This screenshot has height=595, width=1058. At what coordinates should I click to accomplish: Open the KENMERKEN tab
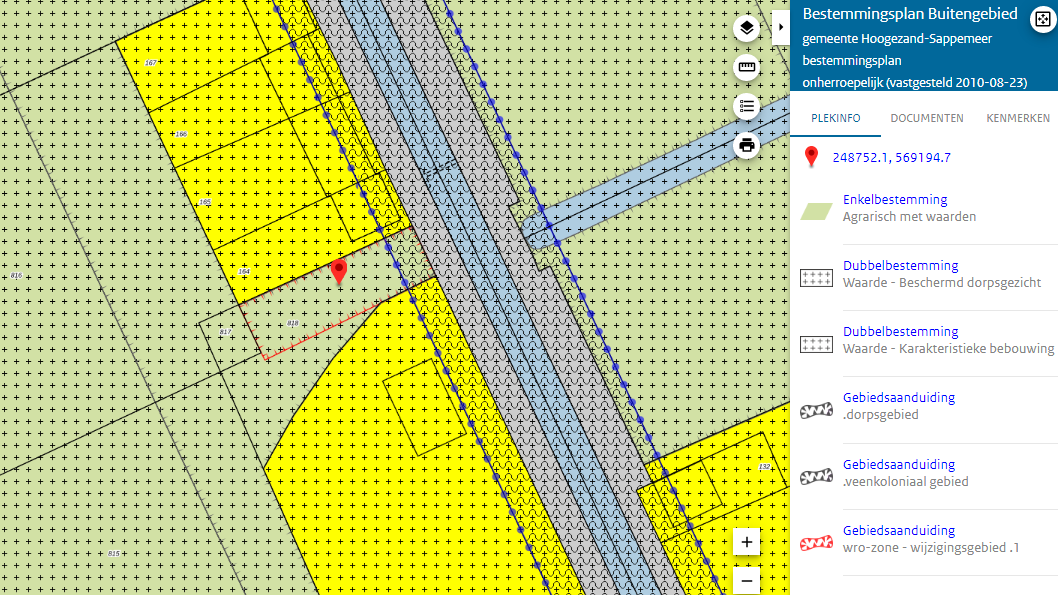point(1018,118)
